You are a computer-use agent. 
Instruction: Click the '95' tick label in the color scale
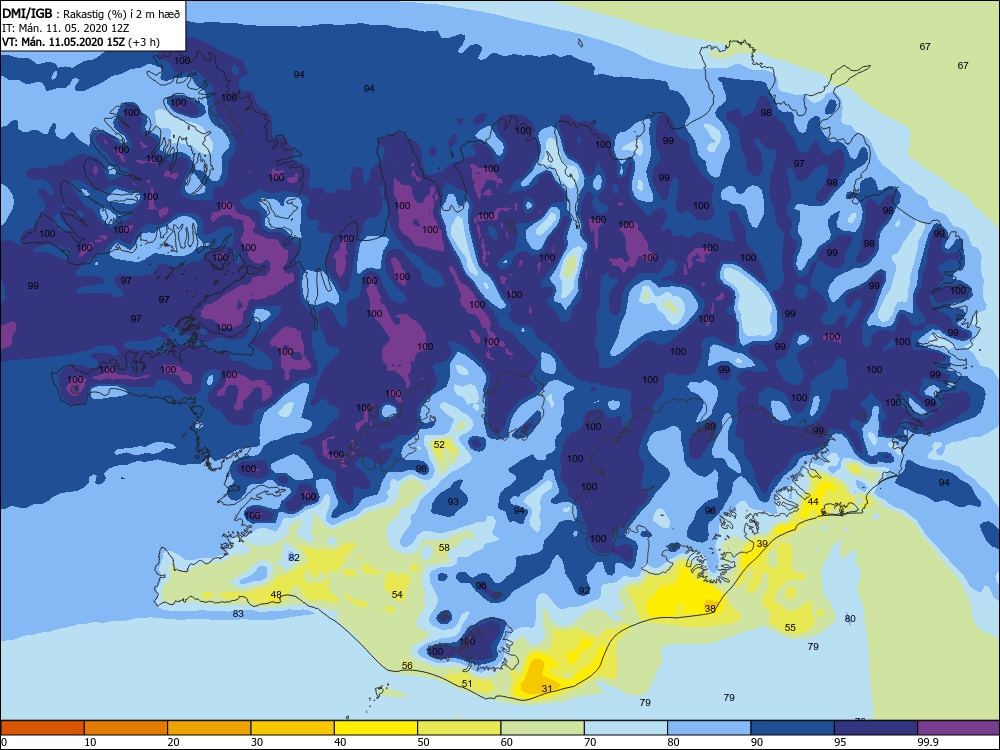(x=841, y=742)
